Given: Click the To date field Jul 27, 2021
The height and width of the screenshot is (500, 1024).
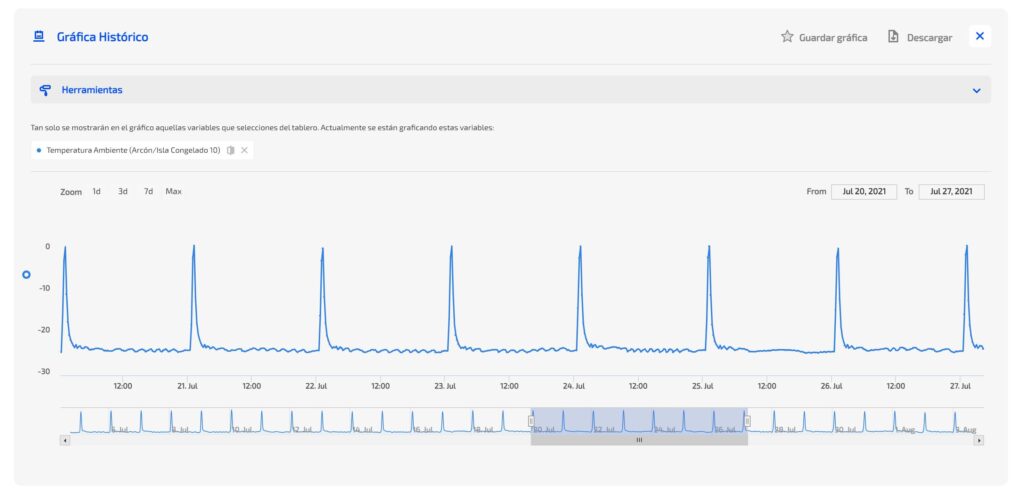Looking at the screenshot, I should click(952, 192).
